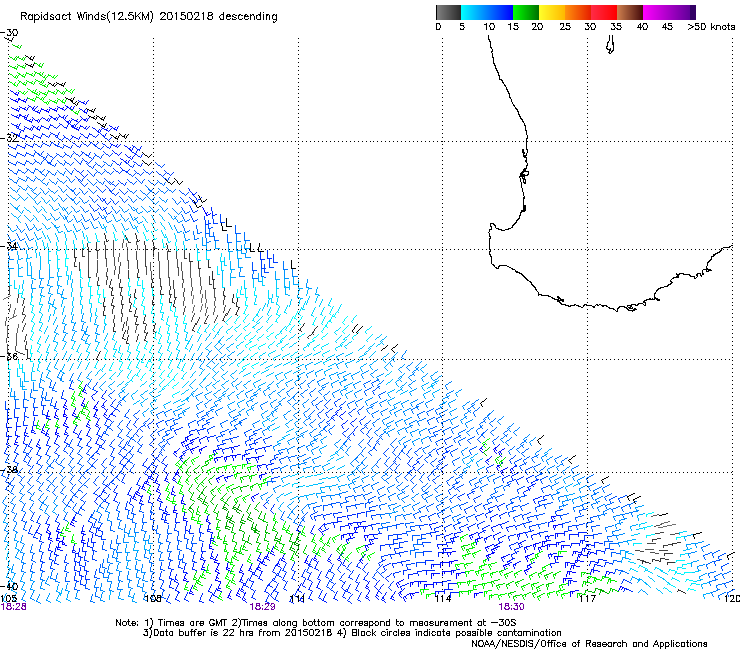
Task: Click the "117" longitude label
Action: coord(588,599)
